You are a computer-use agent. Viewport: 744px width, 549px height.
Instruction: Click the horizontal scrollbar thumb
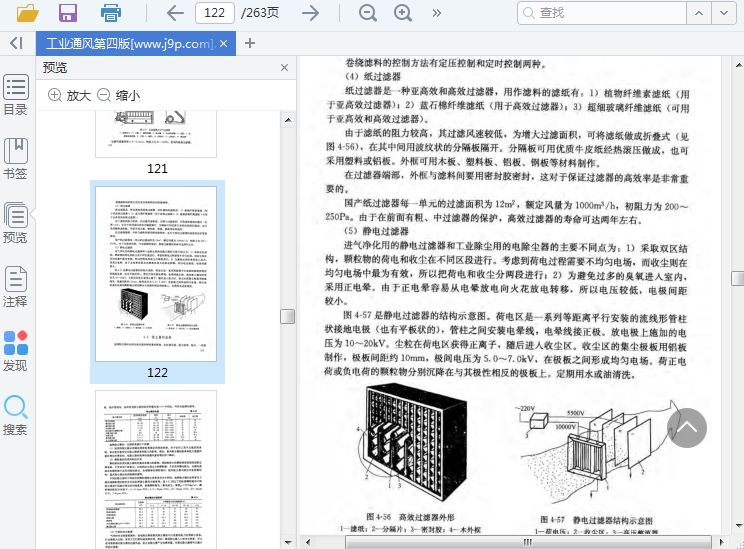[528, 542]
